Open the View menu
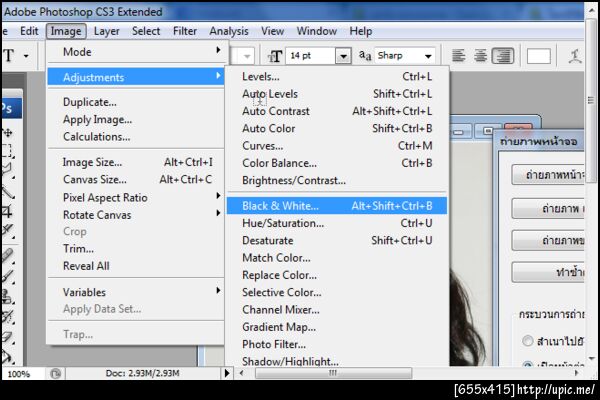The width and height of the screenshot is (600, 400). tap(272, 31)
